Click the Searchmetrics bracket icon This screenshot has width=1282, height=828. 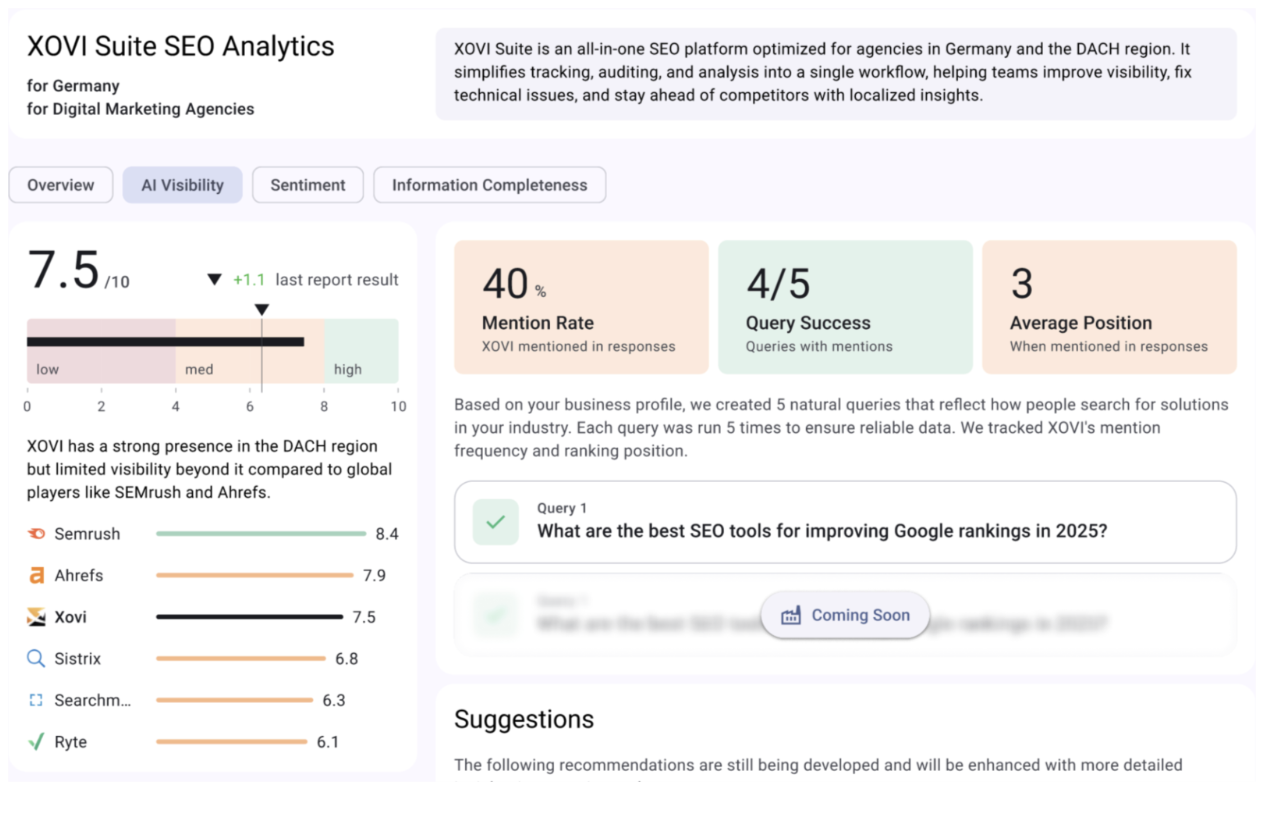(x=36, y=701)
